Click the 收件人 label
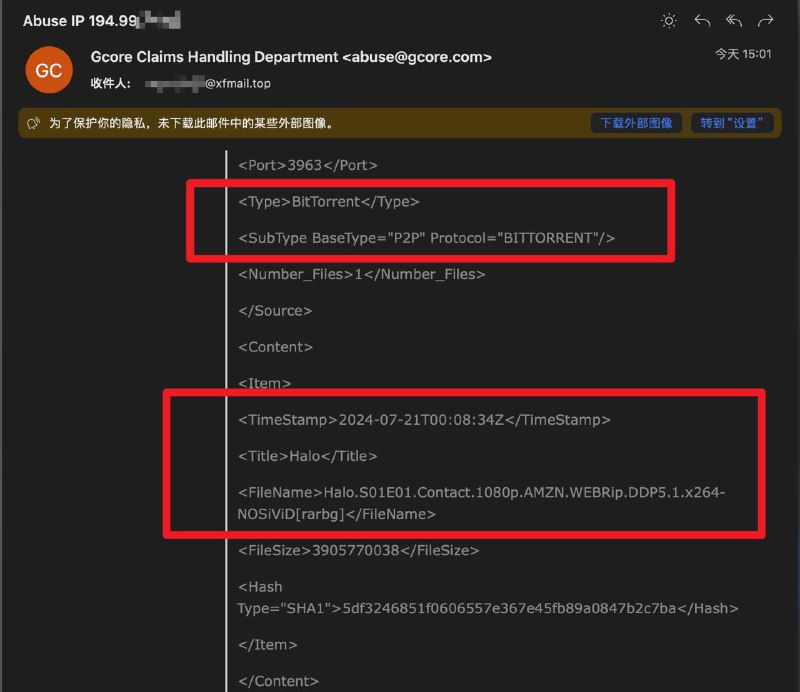Viewport: 800px width, 692px height. [x=112, y=84]
